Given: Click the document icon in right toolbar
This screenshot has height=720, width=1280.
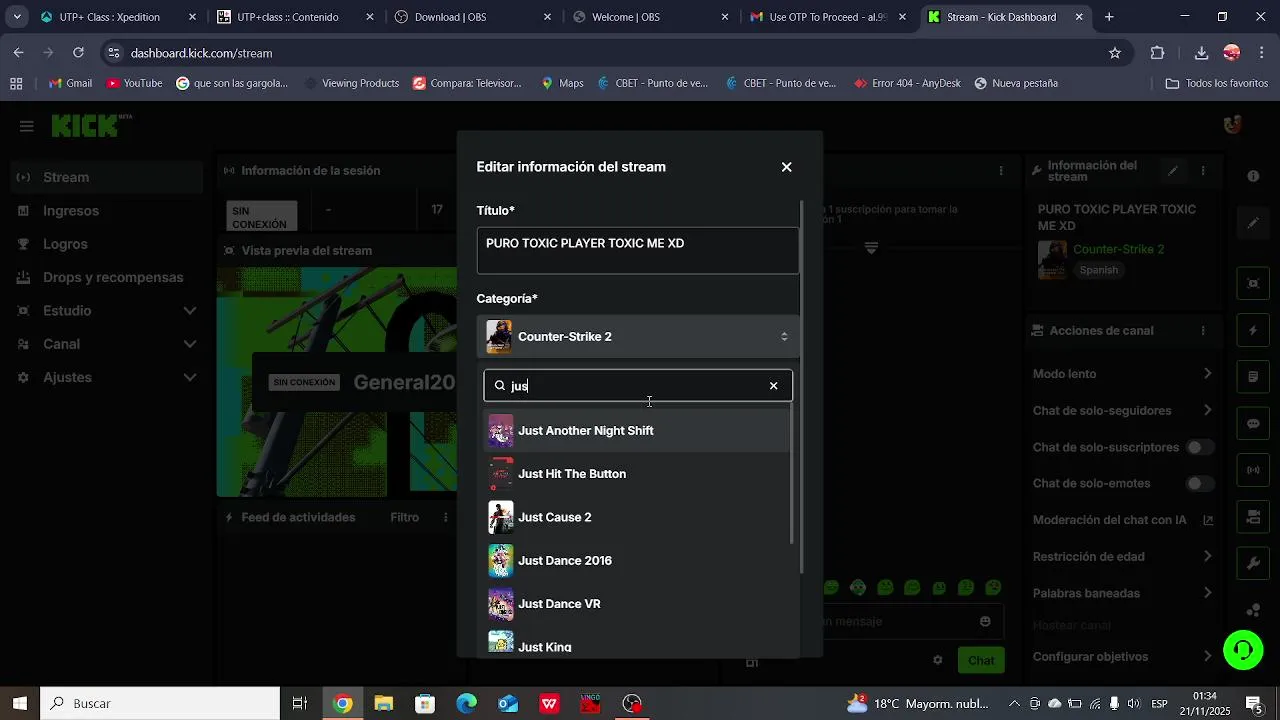Looking at the screenshot, I should [1253, 377].
